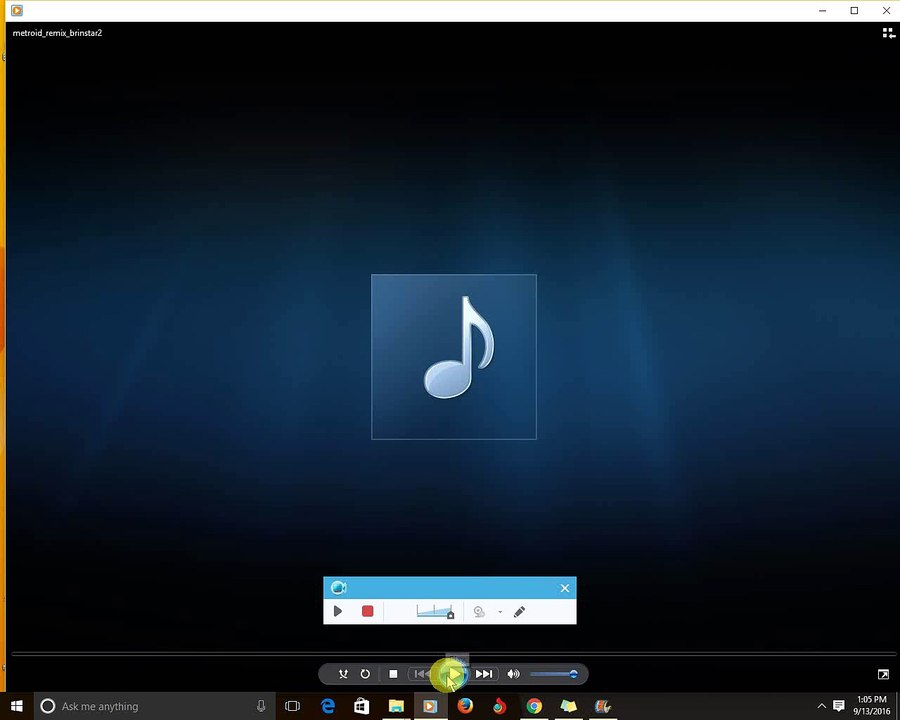Select the pencil annotate tool
The image size is (900, 720).
[x=519, y=611]
